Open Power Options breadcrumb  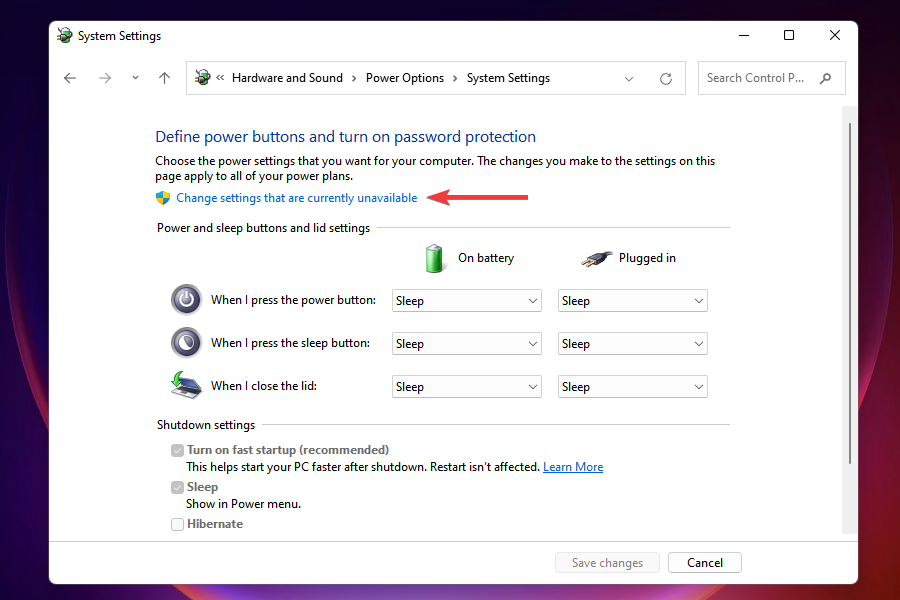click(405, 78)
